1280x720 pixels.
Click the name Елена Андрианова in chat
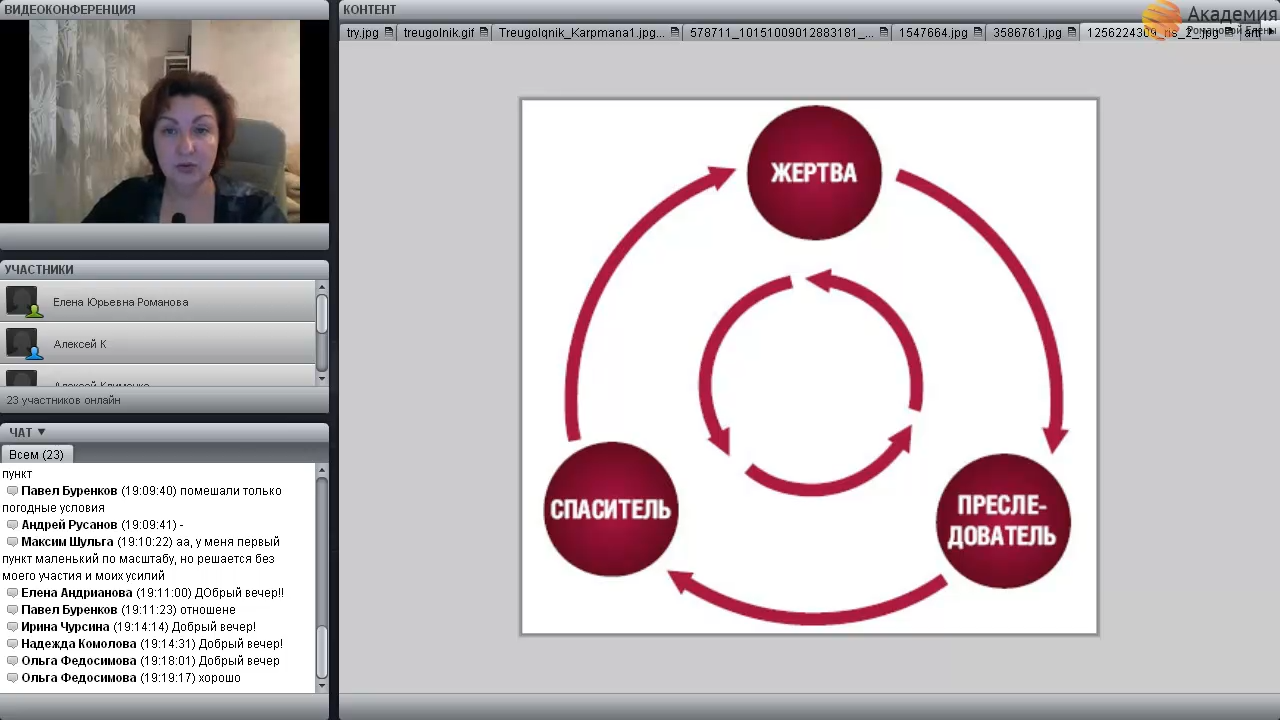[77, 593]
